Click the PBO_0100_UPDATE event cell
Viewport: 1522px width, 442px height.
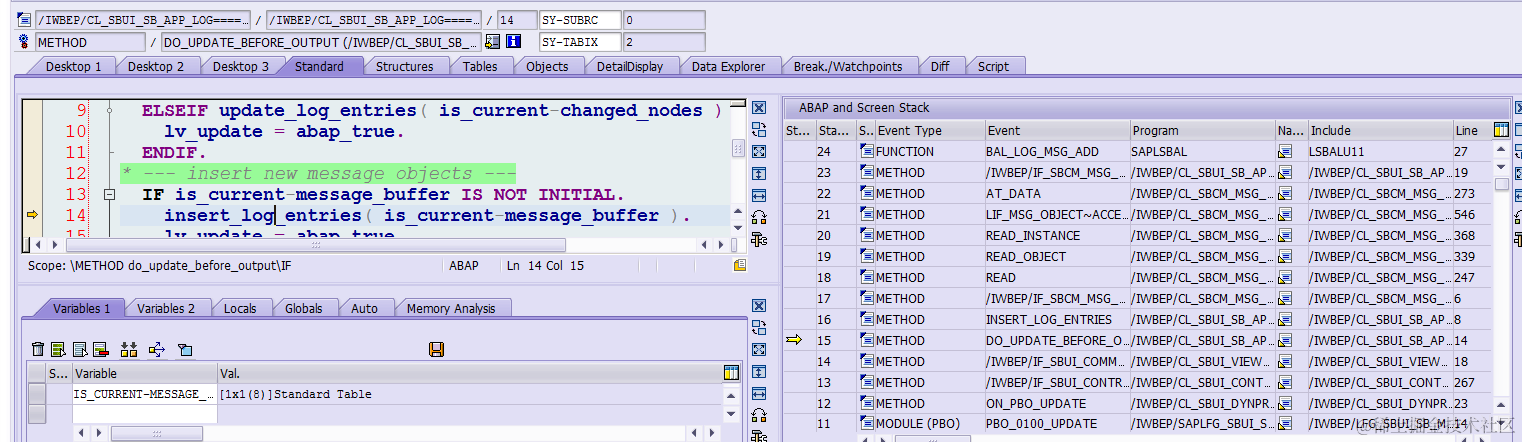[x=1057, y=424]
